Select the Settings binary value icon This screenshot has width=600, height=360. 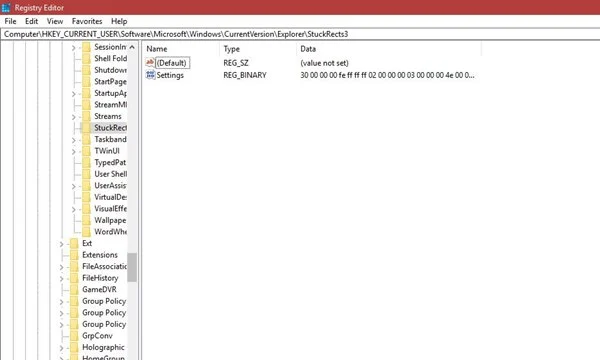(x=150, y=75)
